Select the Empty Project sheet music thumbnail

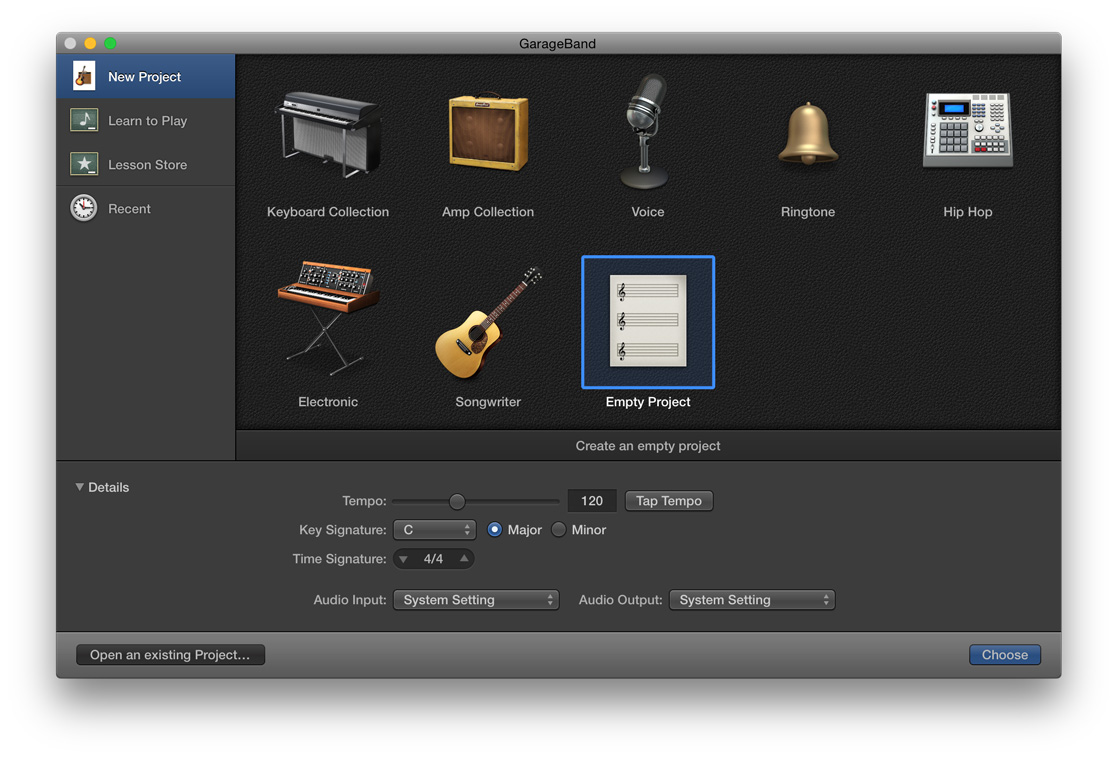[648, 321]
